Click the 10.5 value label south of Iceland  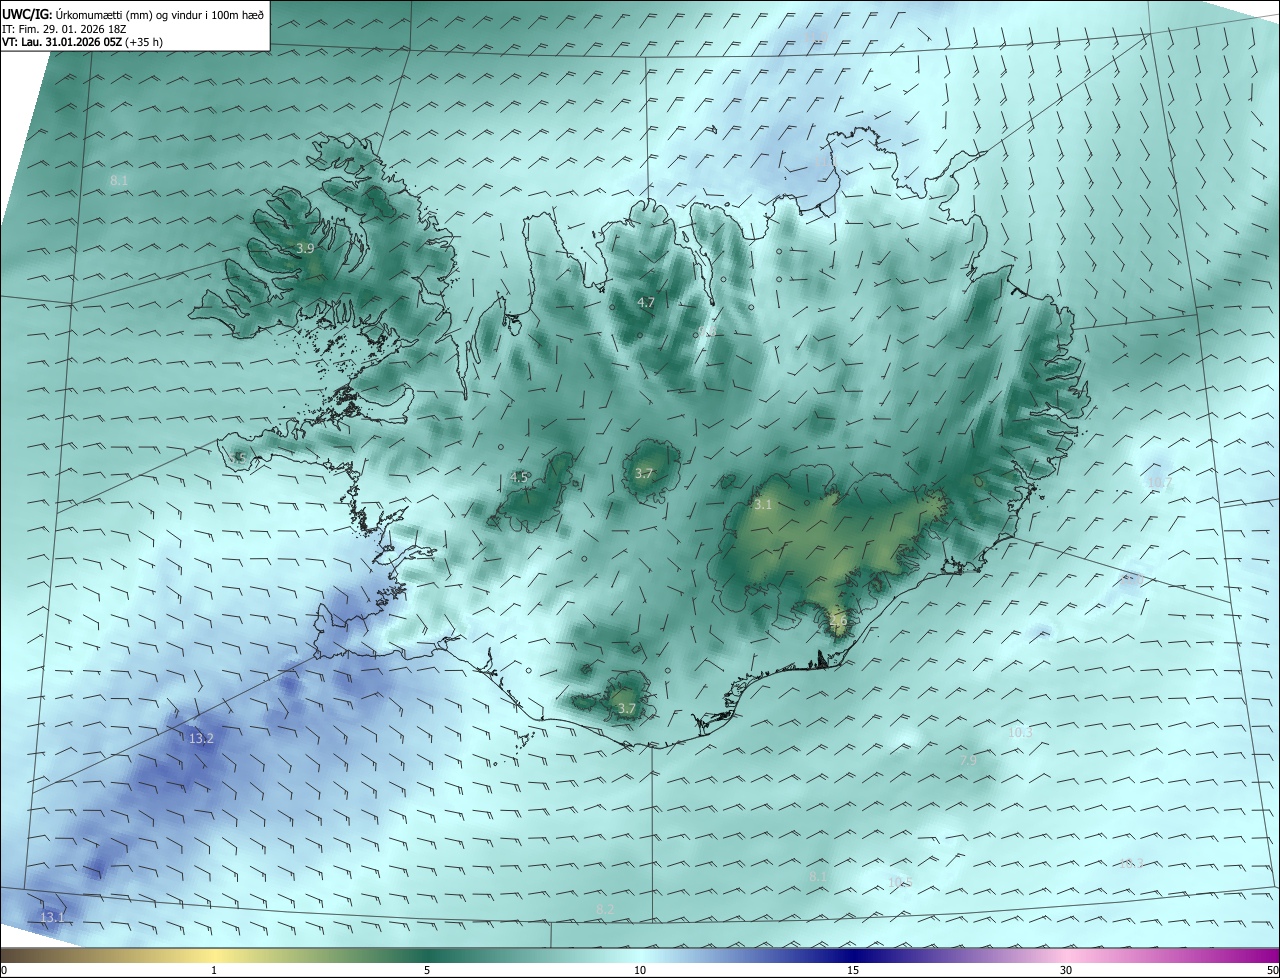coord(900,881)
